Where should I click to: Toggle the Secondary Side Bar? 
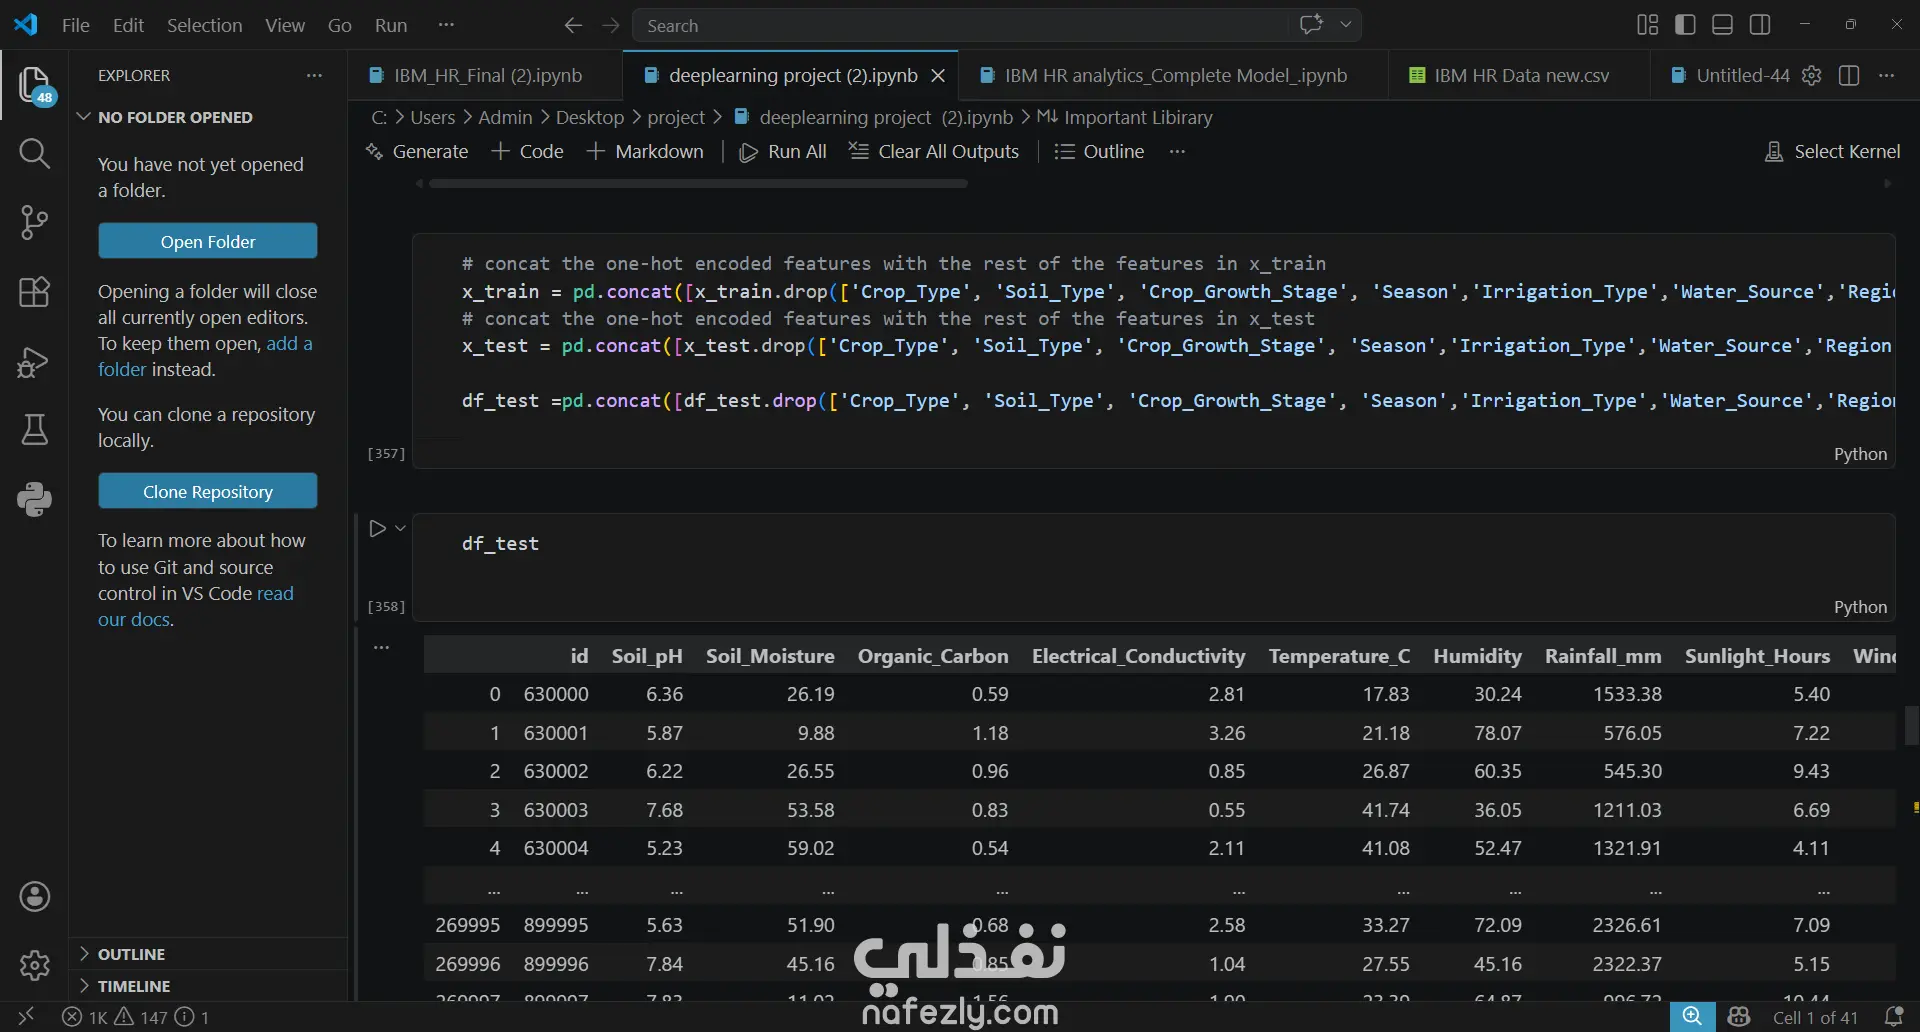coord(1760,25)
